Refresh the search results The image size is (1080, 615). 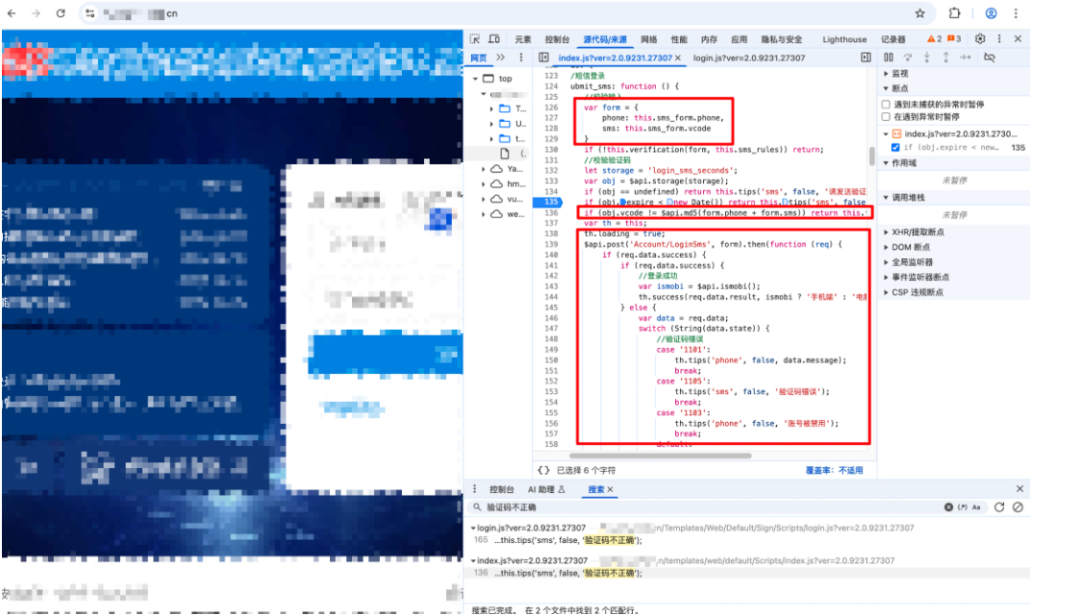tap(999, 507)
